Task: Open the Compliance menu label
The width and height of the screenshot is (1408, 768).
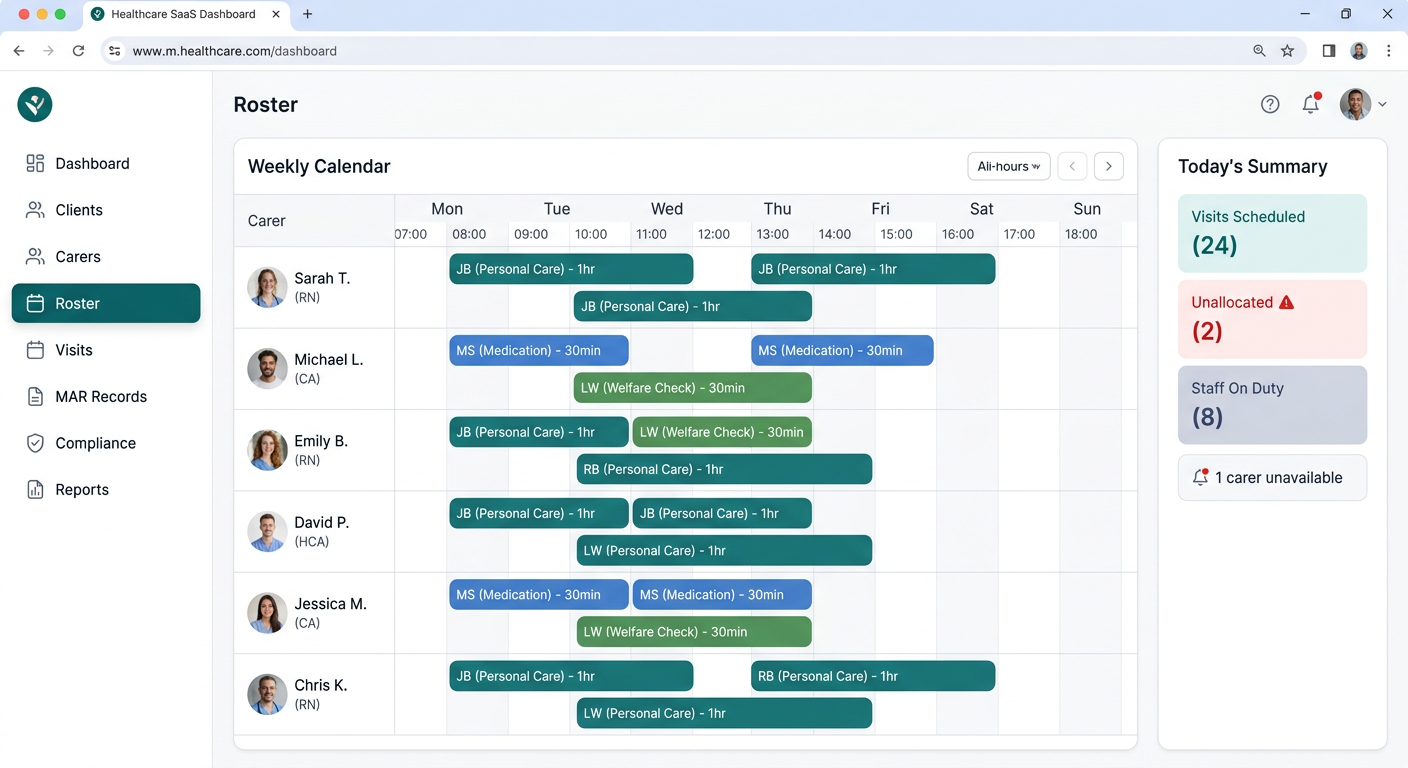Action: (x=95, y=443)
